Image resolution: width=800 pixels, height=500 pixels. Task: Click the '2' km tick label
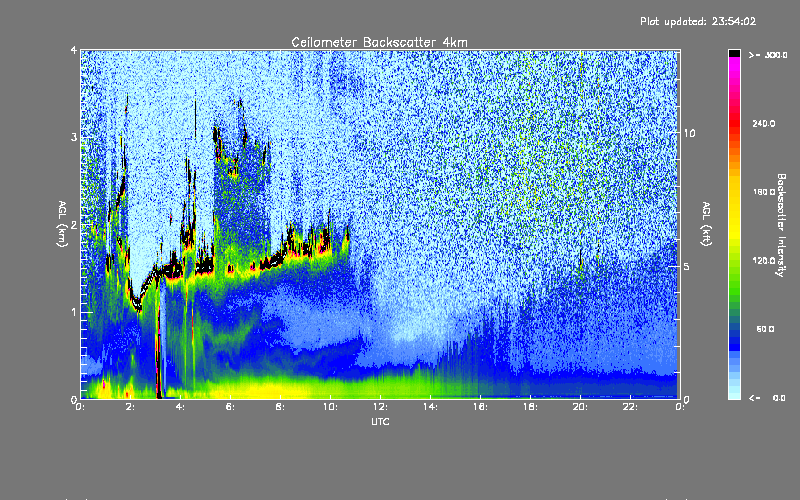[x=74, y=225]
